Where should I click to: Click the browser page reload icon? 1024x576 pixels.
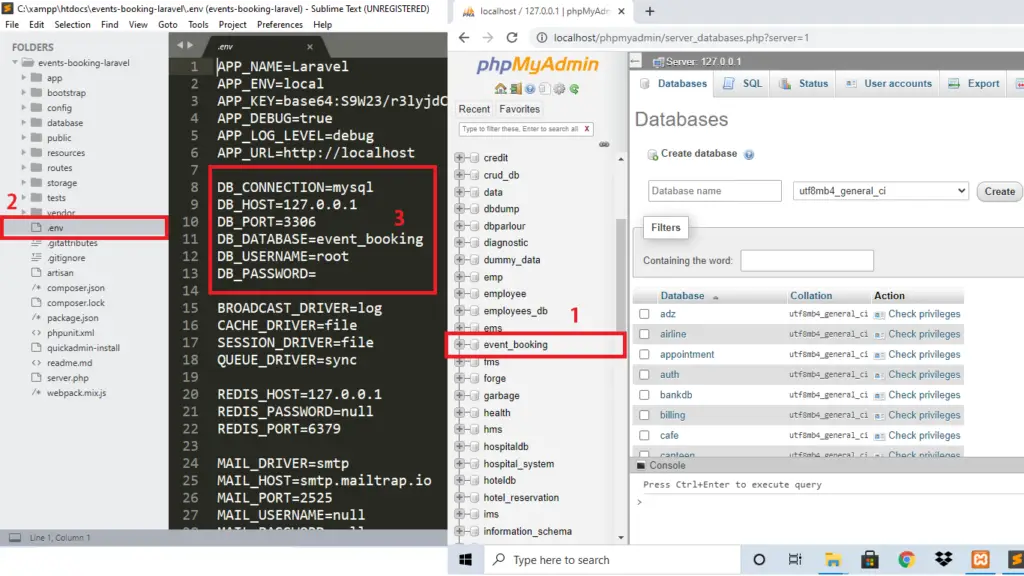point(512,37)
